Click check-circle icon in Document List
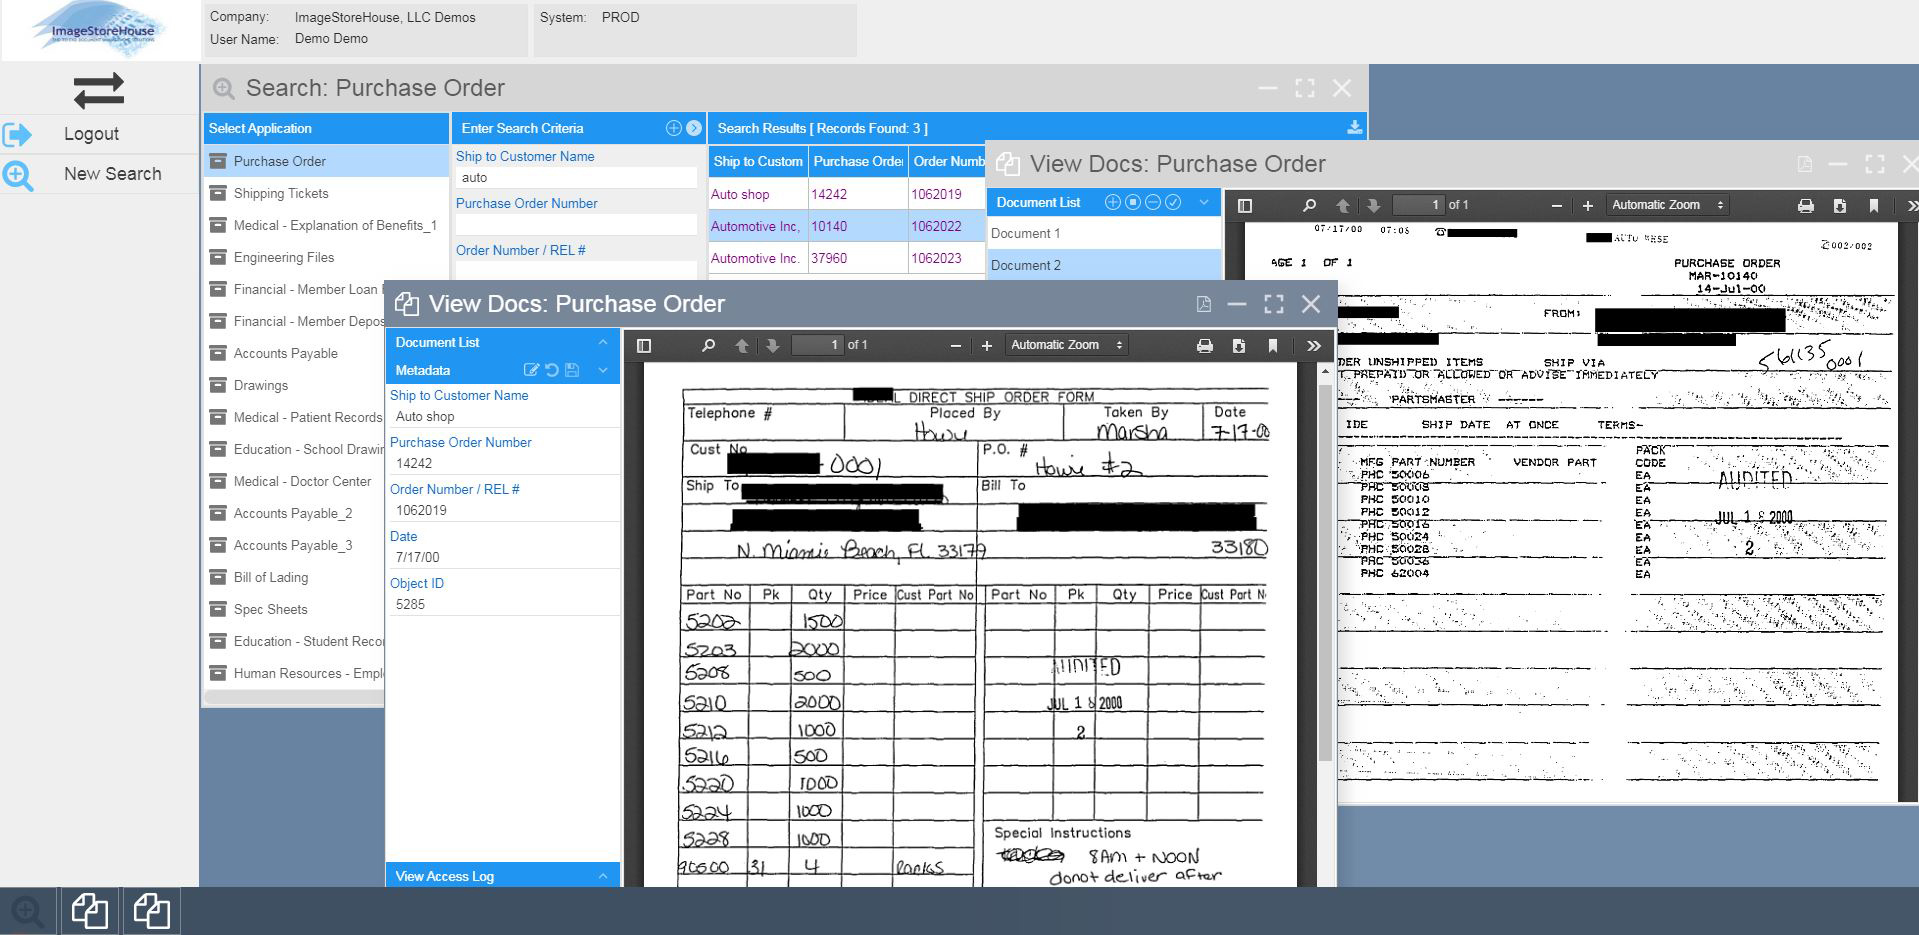Screen dimensions: 1919x935 pyautogui.click(x=1173, y=202)
